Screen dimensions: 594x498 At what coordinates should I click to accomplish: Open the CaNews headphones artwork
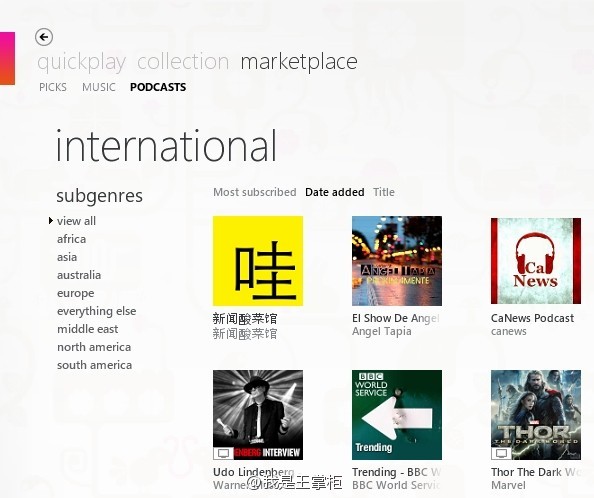(536, 261)
